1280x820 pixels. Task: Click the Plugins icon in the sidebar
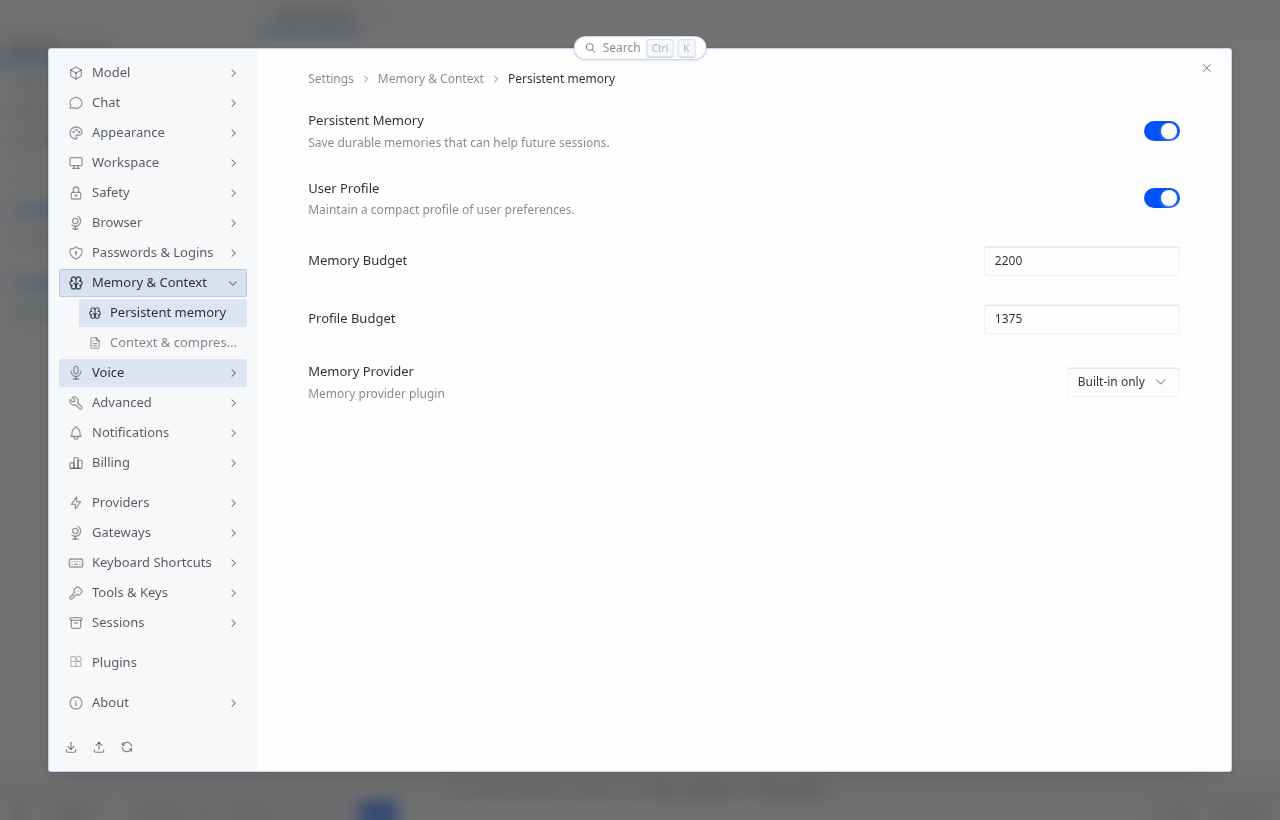point(76,662)
